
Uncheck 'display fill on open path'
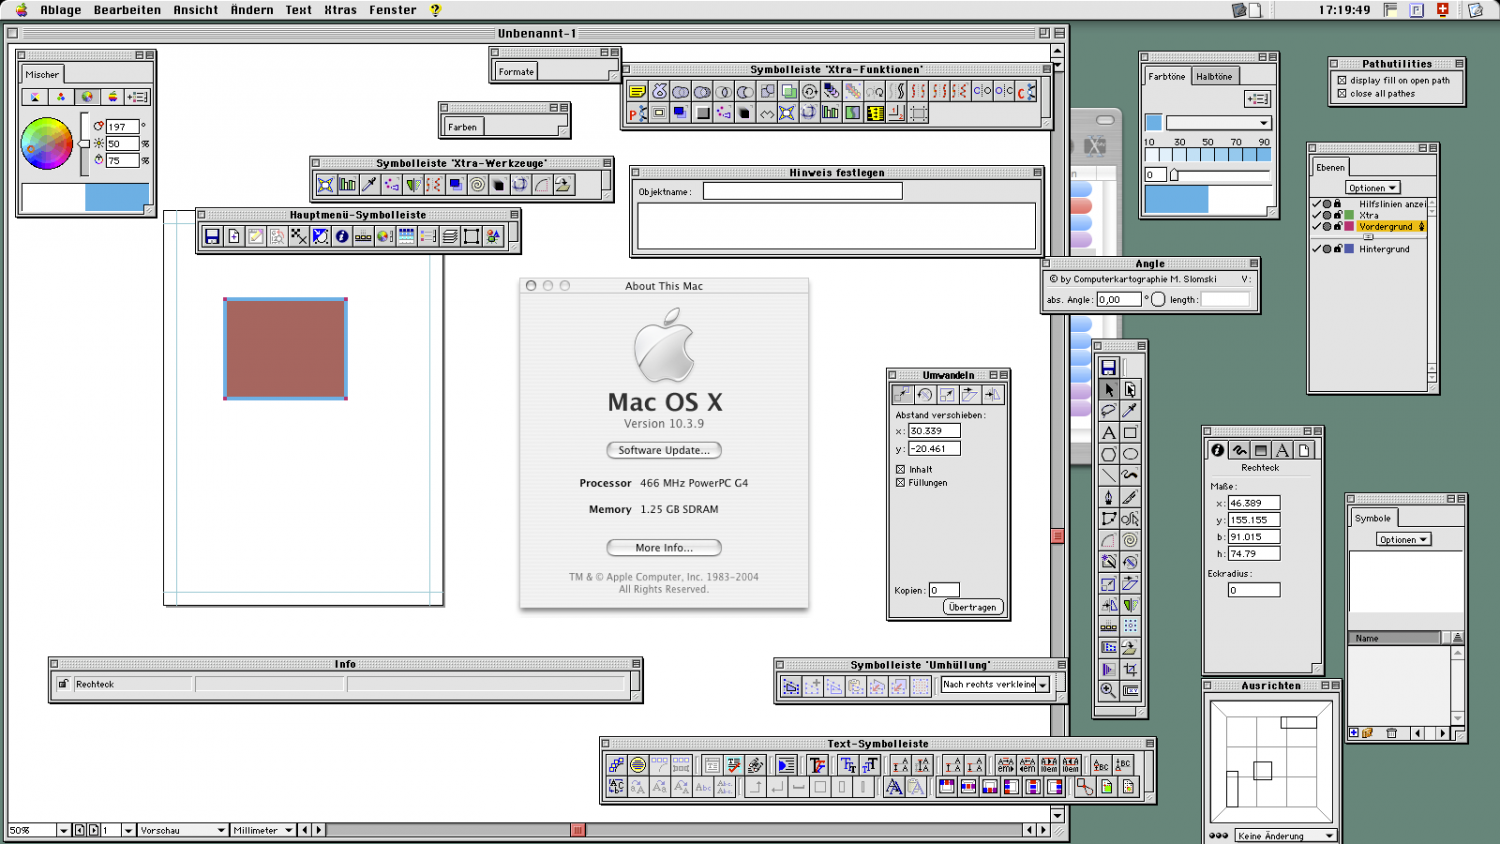coord(1342,80)
